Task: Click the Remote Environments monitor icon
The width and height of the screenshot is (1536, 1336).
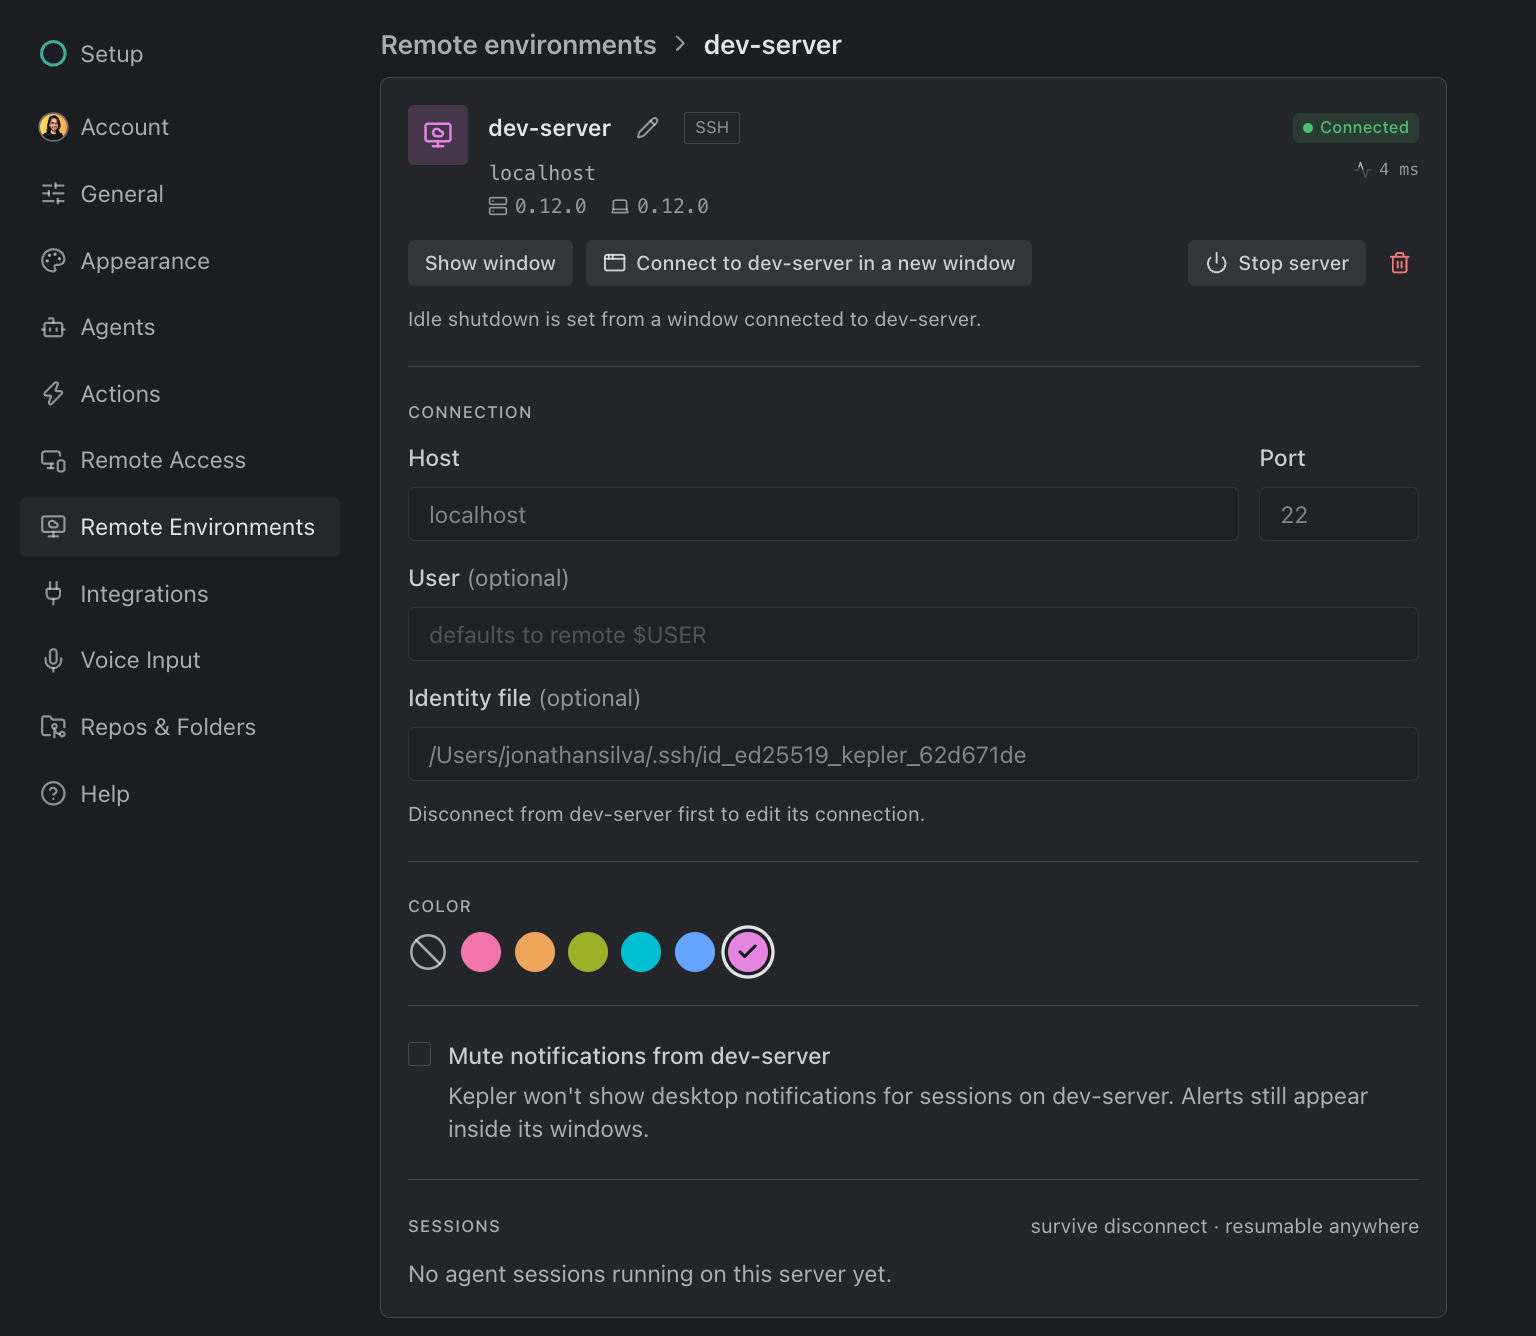Action: coord(53,527)
